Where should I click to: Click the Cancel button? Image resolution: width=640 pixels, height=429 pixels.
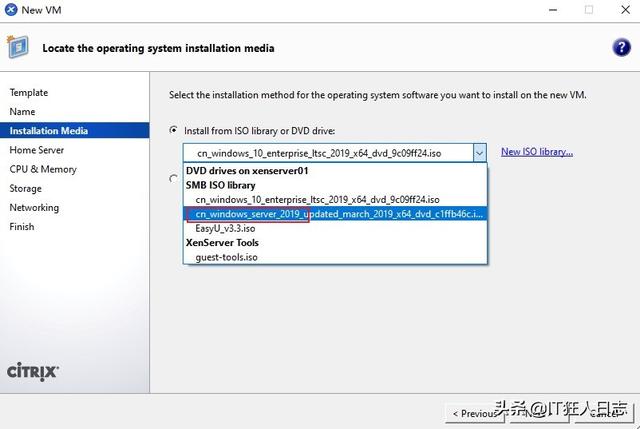[604, 414]
